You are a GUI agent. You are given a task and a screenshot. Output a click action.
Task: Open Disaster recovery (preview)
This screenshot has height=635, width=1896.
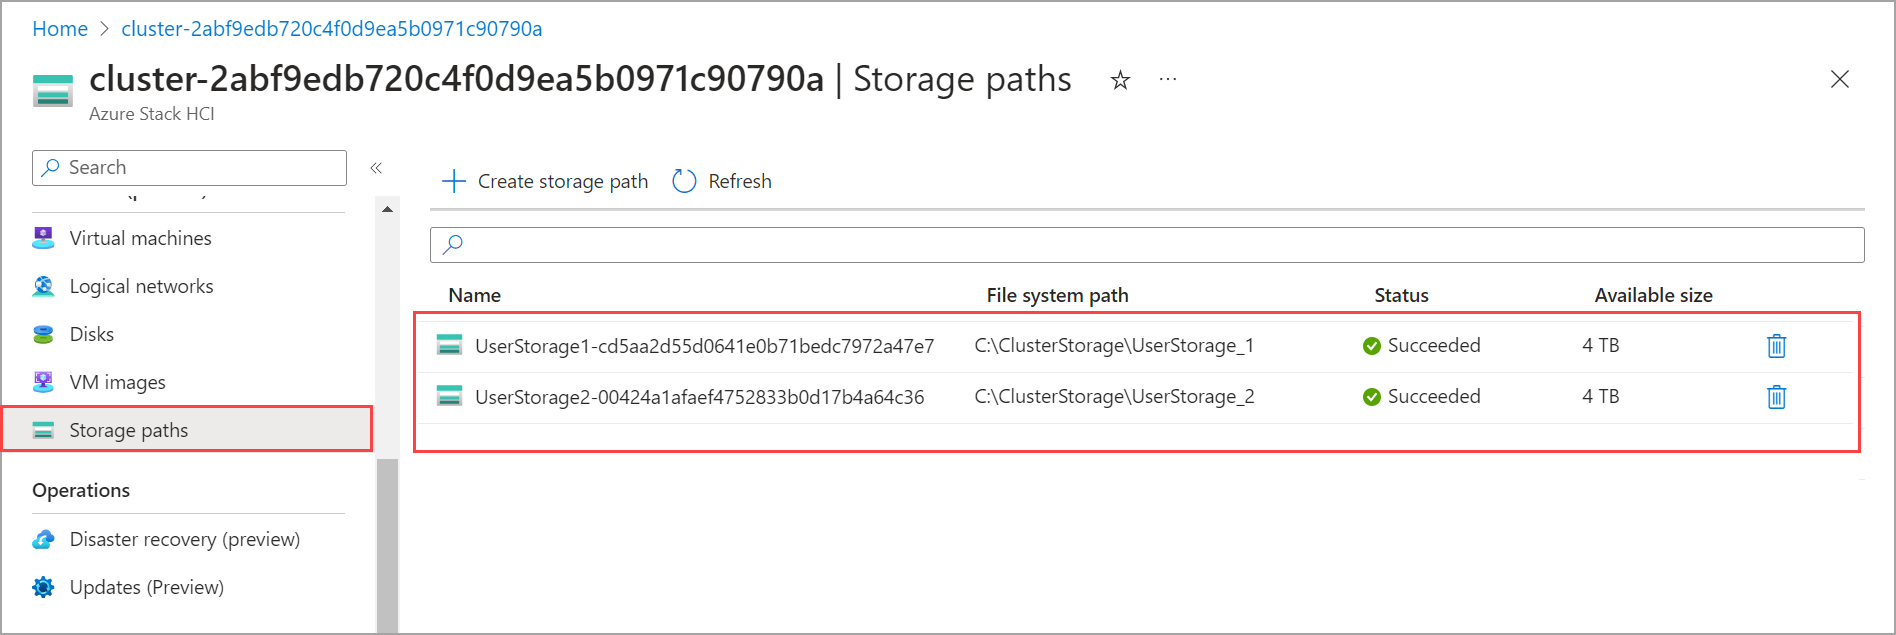[184, 539]
